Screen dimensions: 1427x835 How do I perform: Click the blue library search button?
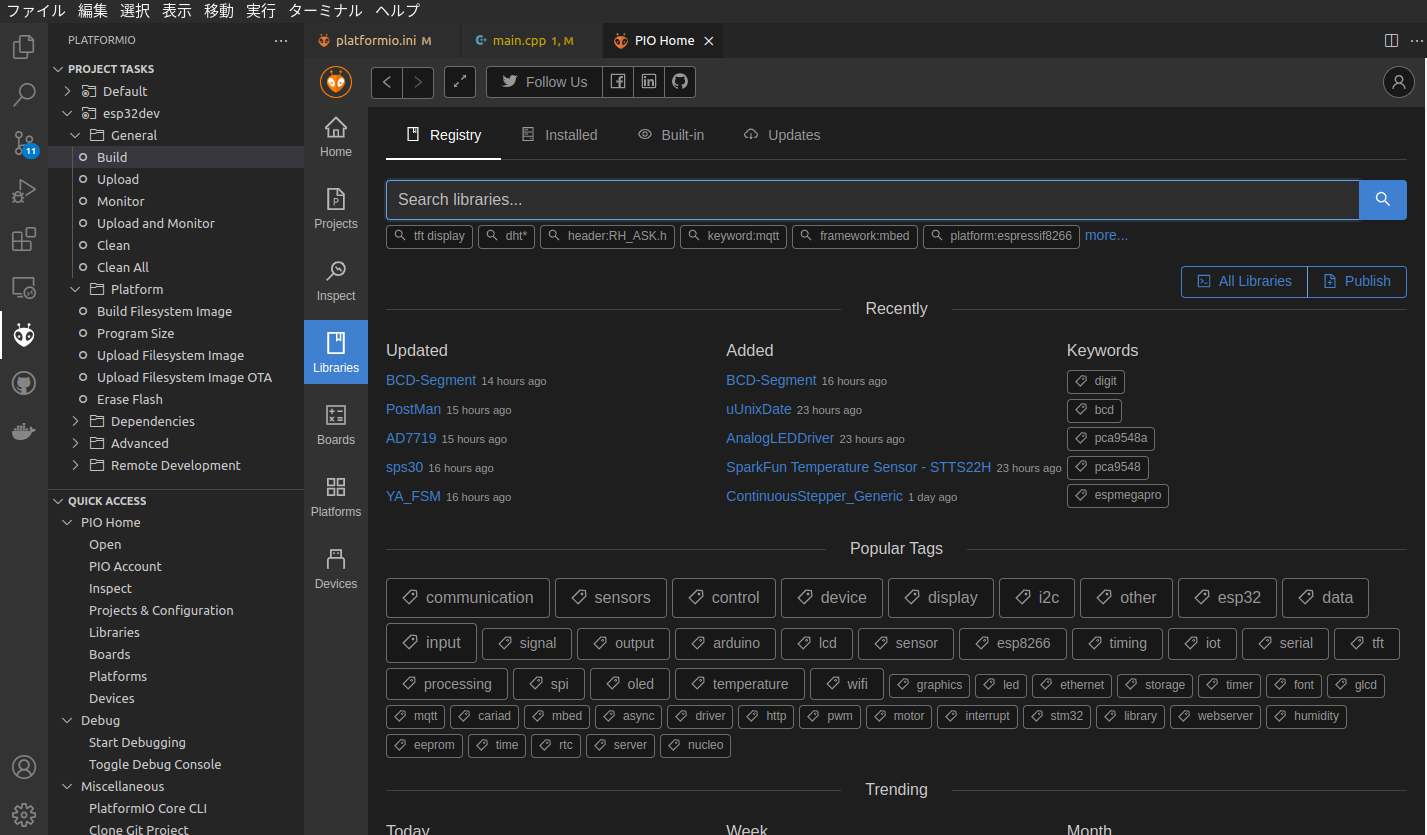tap(1383, 199)
